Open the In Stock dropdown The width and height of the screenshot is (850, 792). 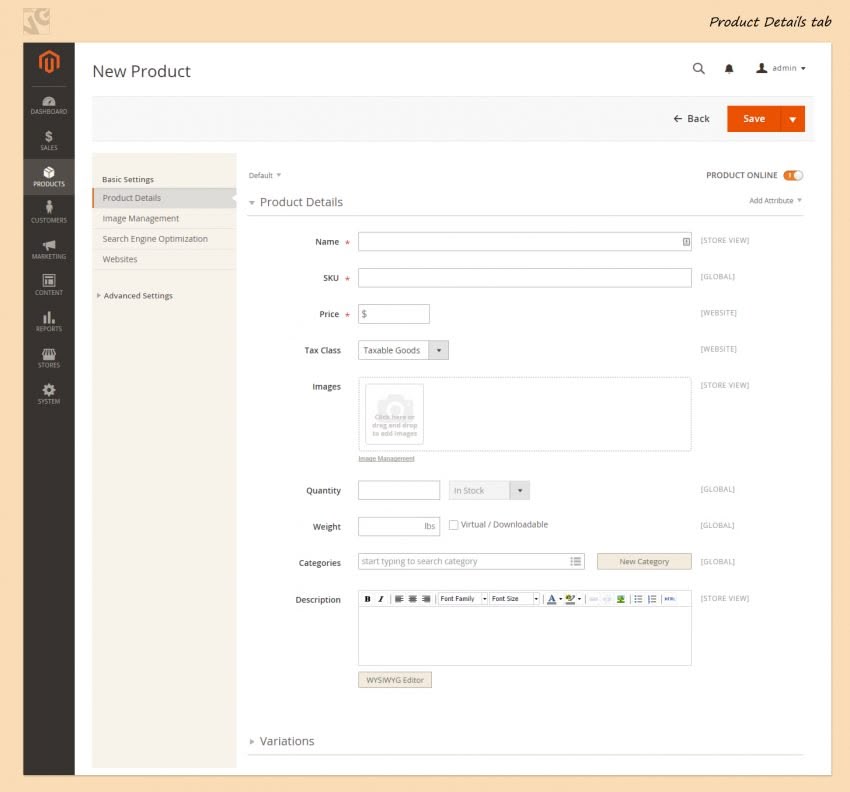[x=489, y=491]
